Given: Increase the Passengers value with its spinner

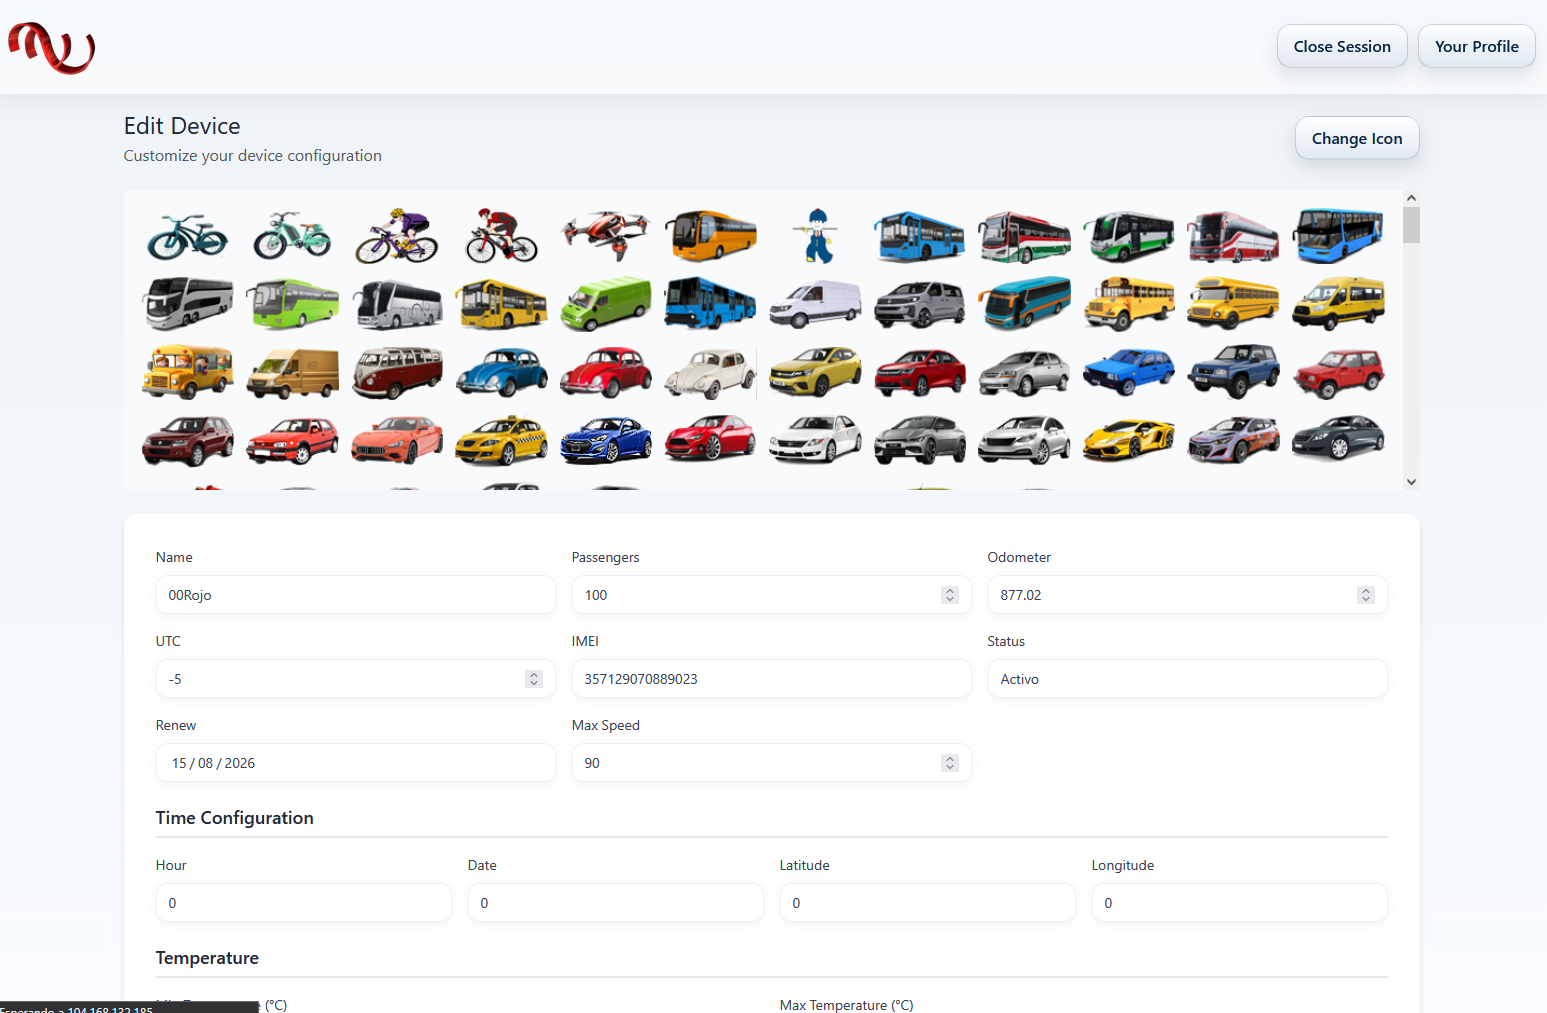Looking at the screenshot, I should coord(950,591).
